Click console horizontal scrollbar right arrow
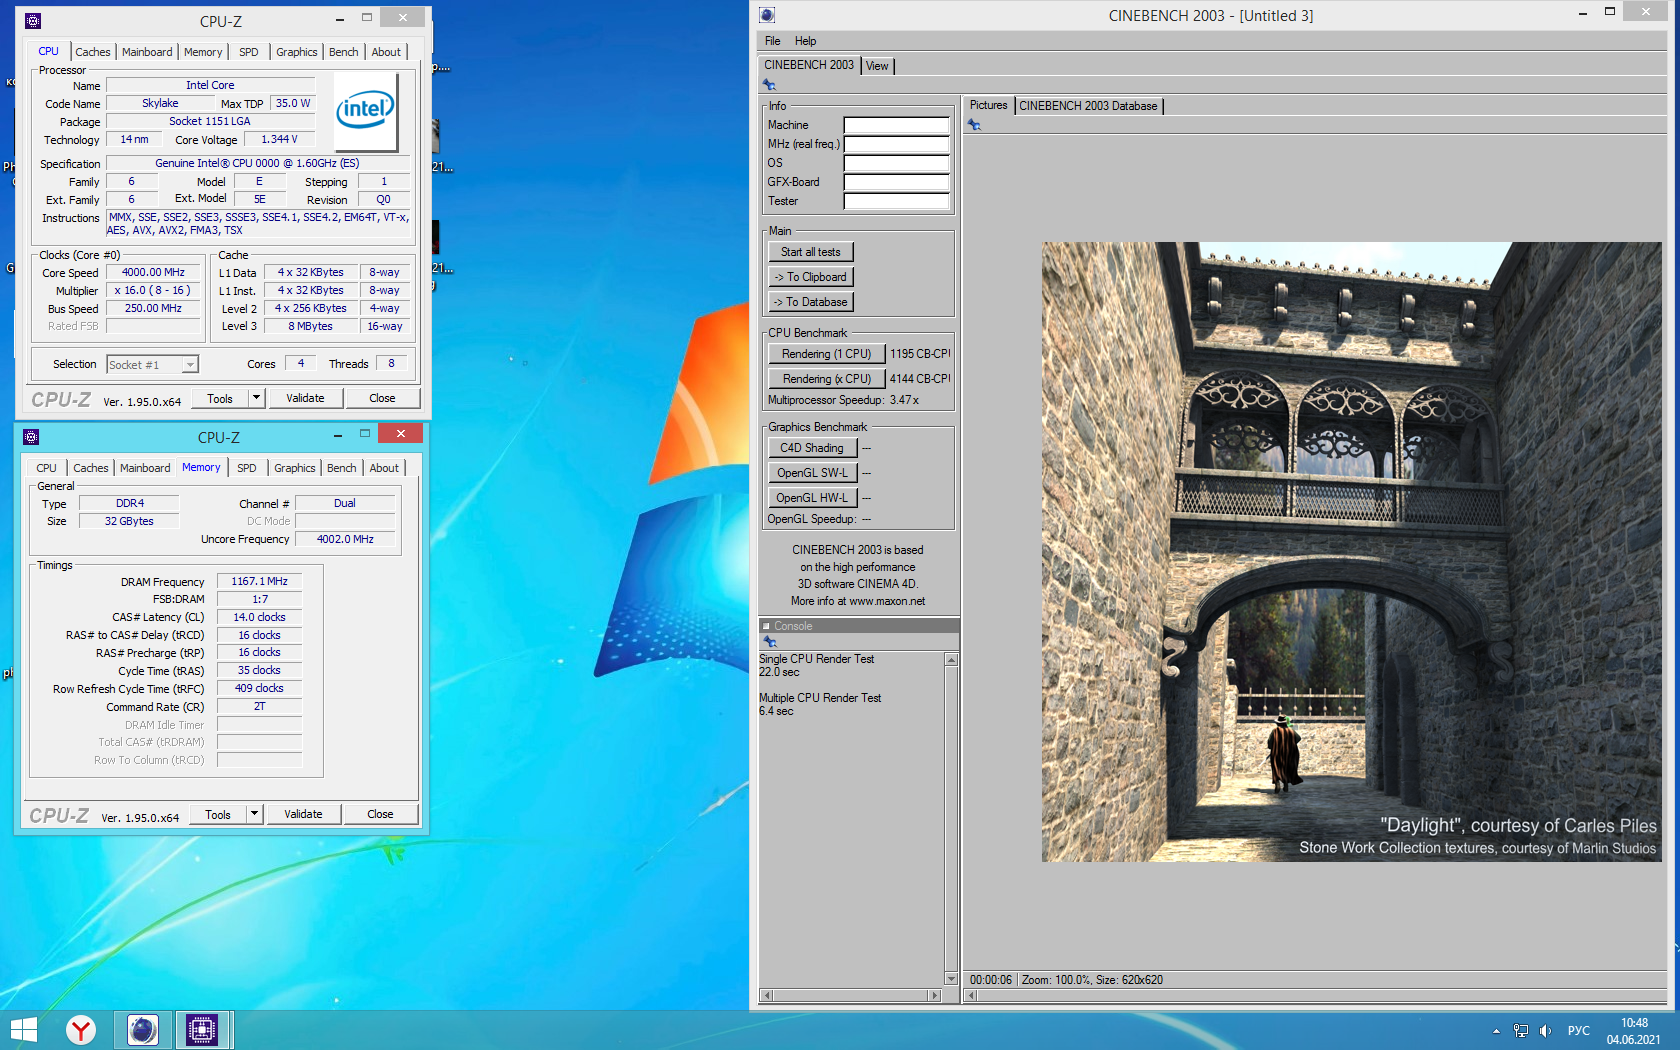 pyautogui.click(x=934, y=995)
